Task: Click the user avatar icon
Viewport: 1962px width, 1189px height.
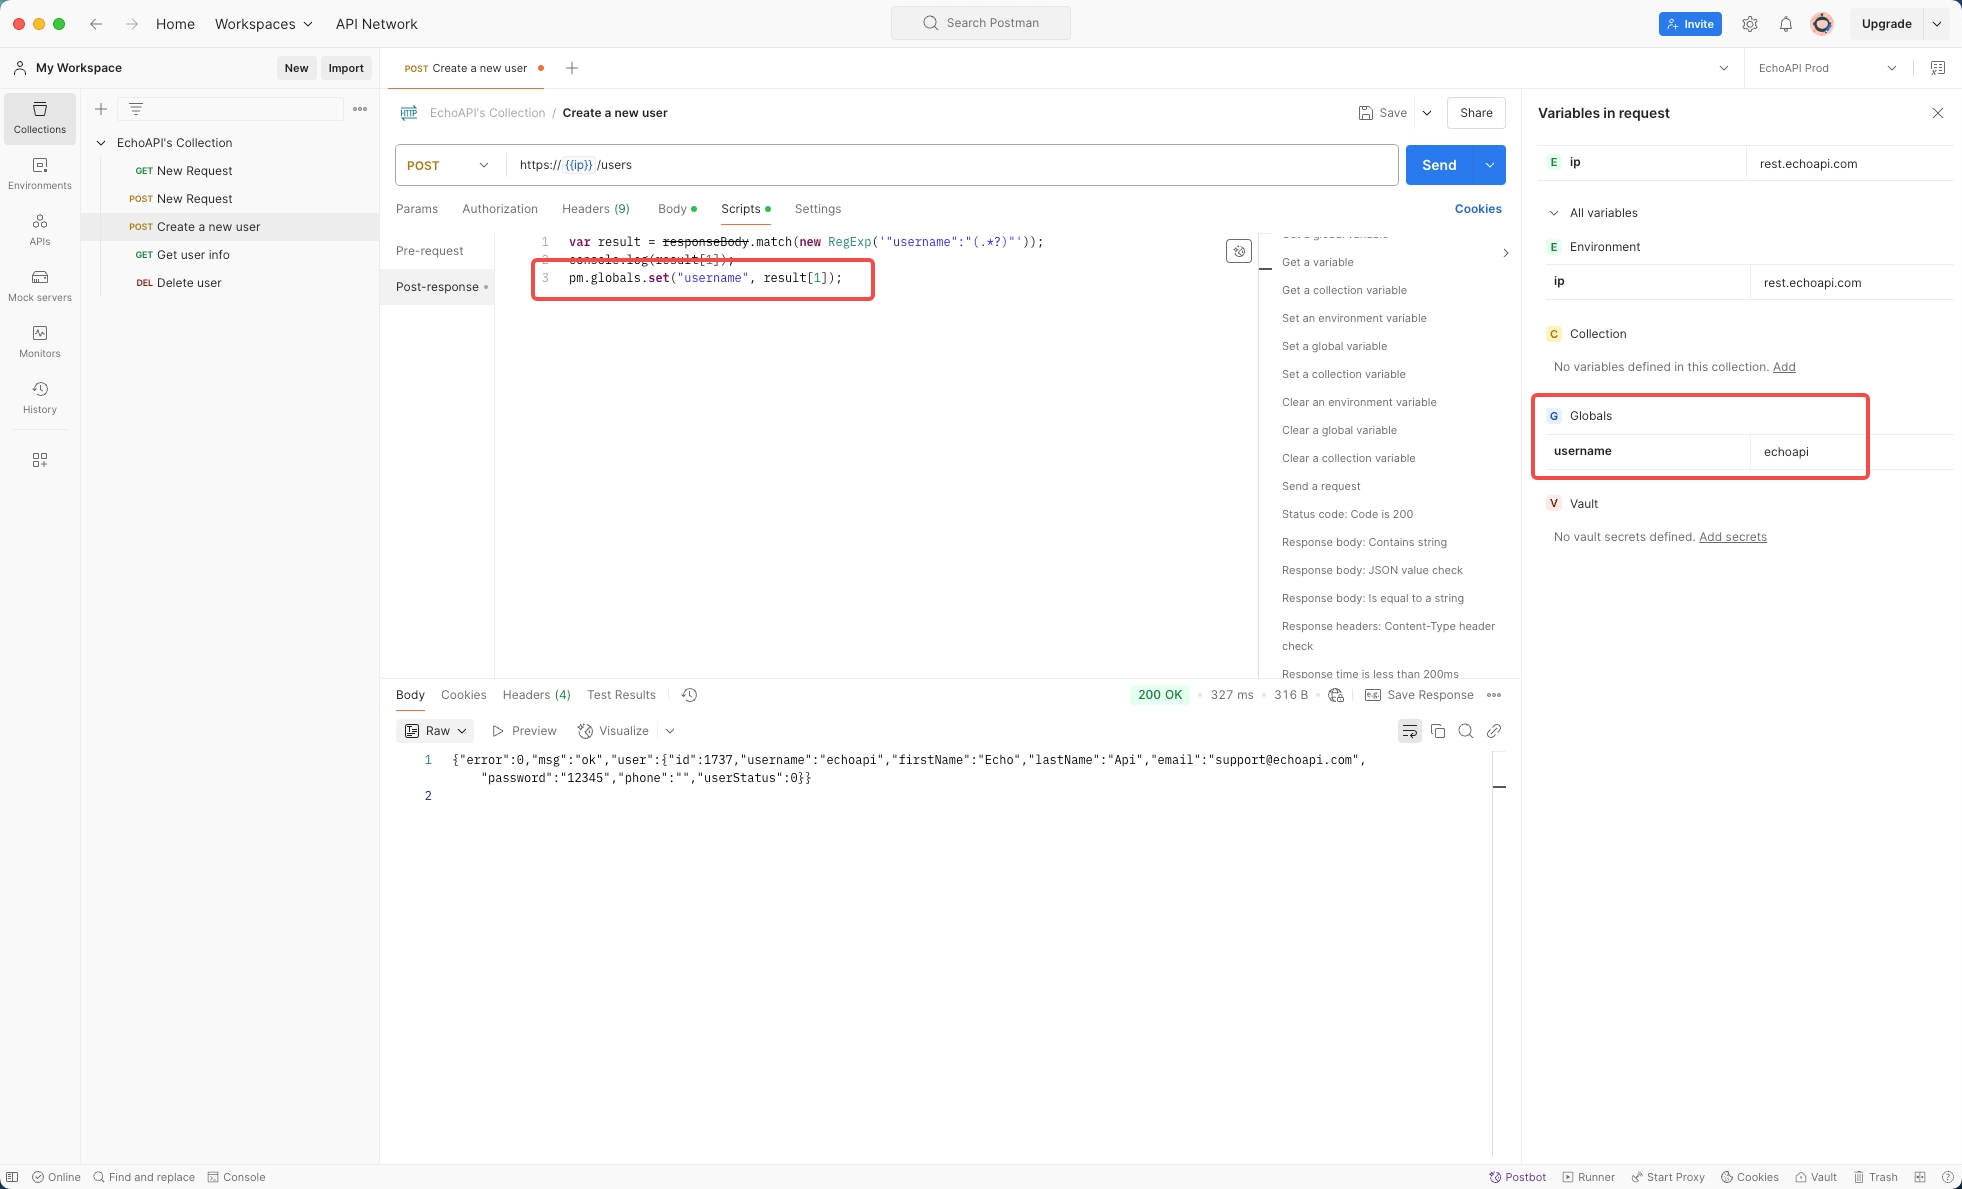Action: (x=1822, y=24)
